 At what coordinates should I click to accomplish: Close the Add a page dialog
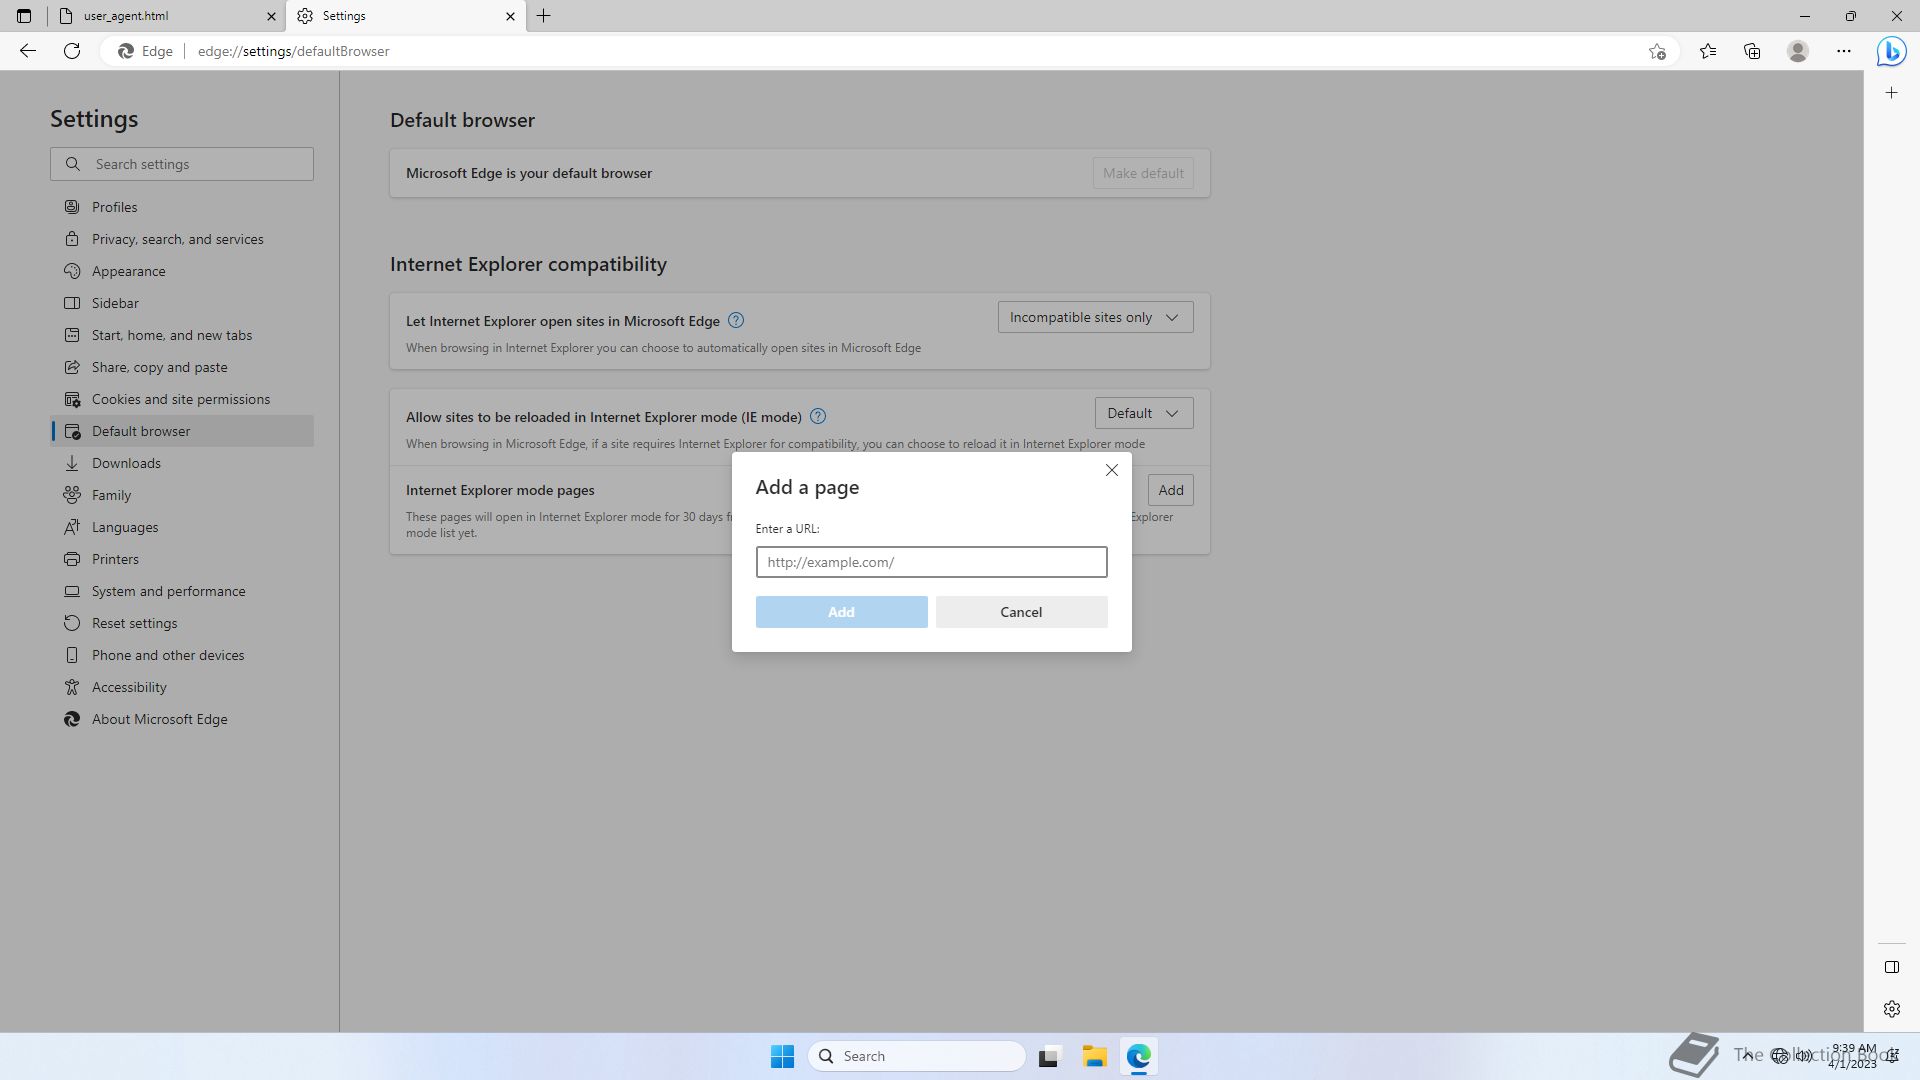[1111, 470]
